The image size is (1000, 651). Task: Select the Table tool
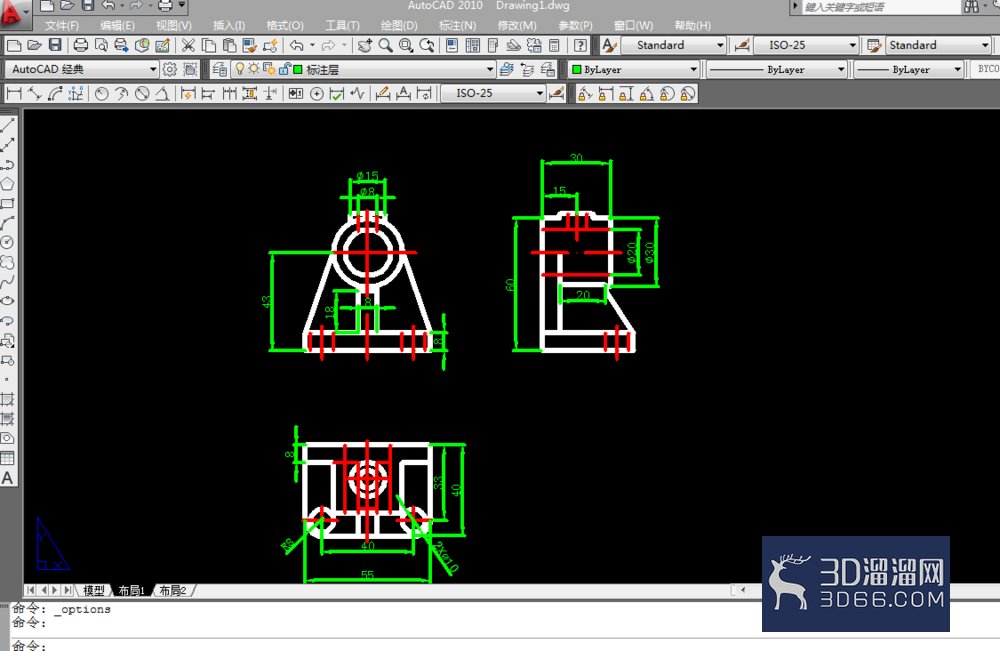8,458
